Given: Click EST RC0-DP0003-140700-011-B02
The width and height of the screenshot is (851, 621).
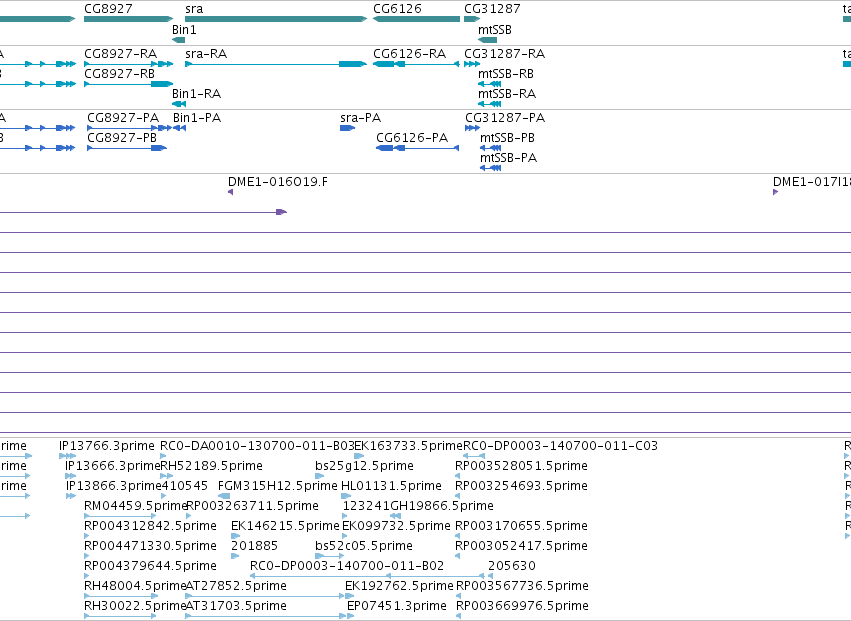Looking at the screenshot, I should [x=367, y=576].
